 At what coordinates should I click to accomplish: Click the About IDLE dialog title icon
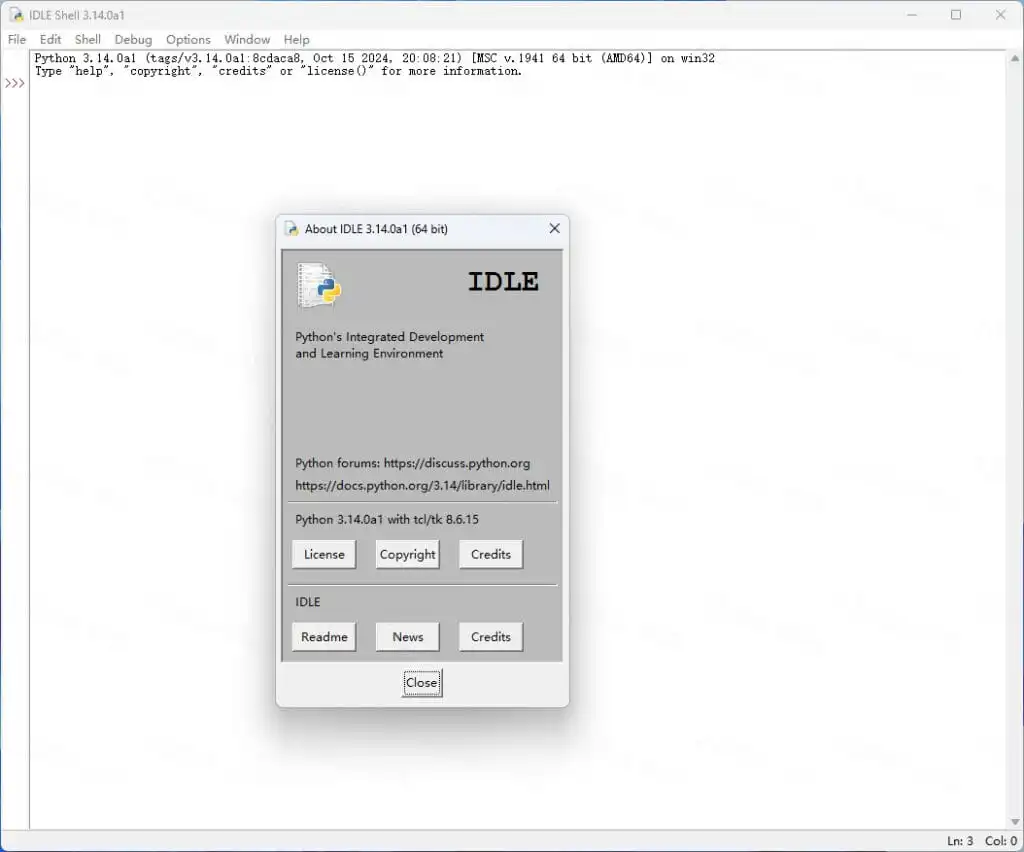(291, 229)
